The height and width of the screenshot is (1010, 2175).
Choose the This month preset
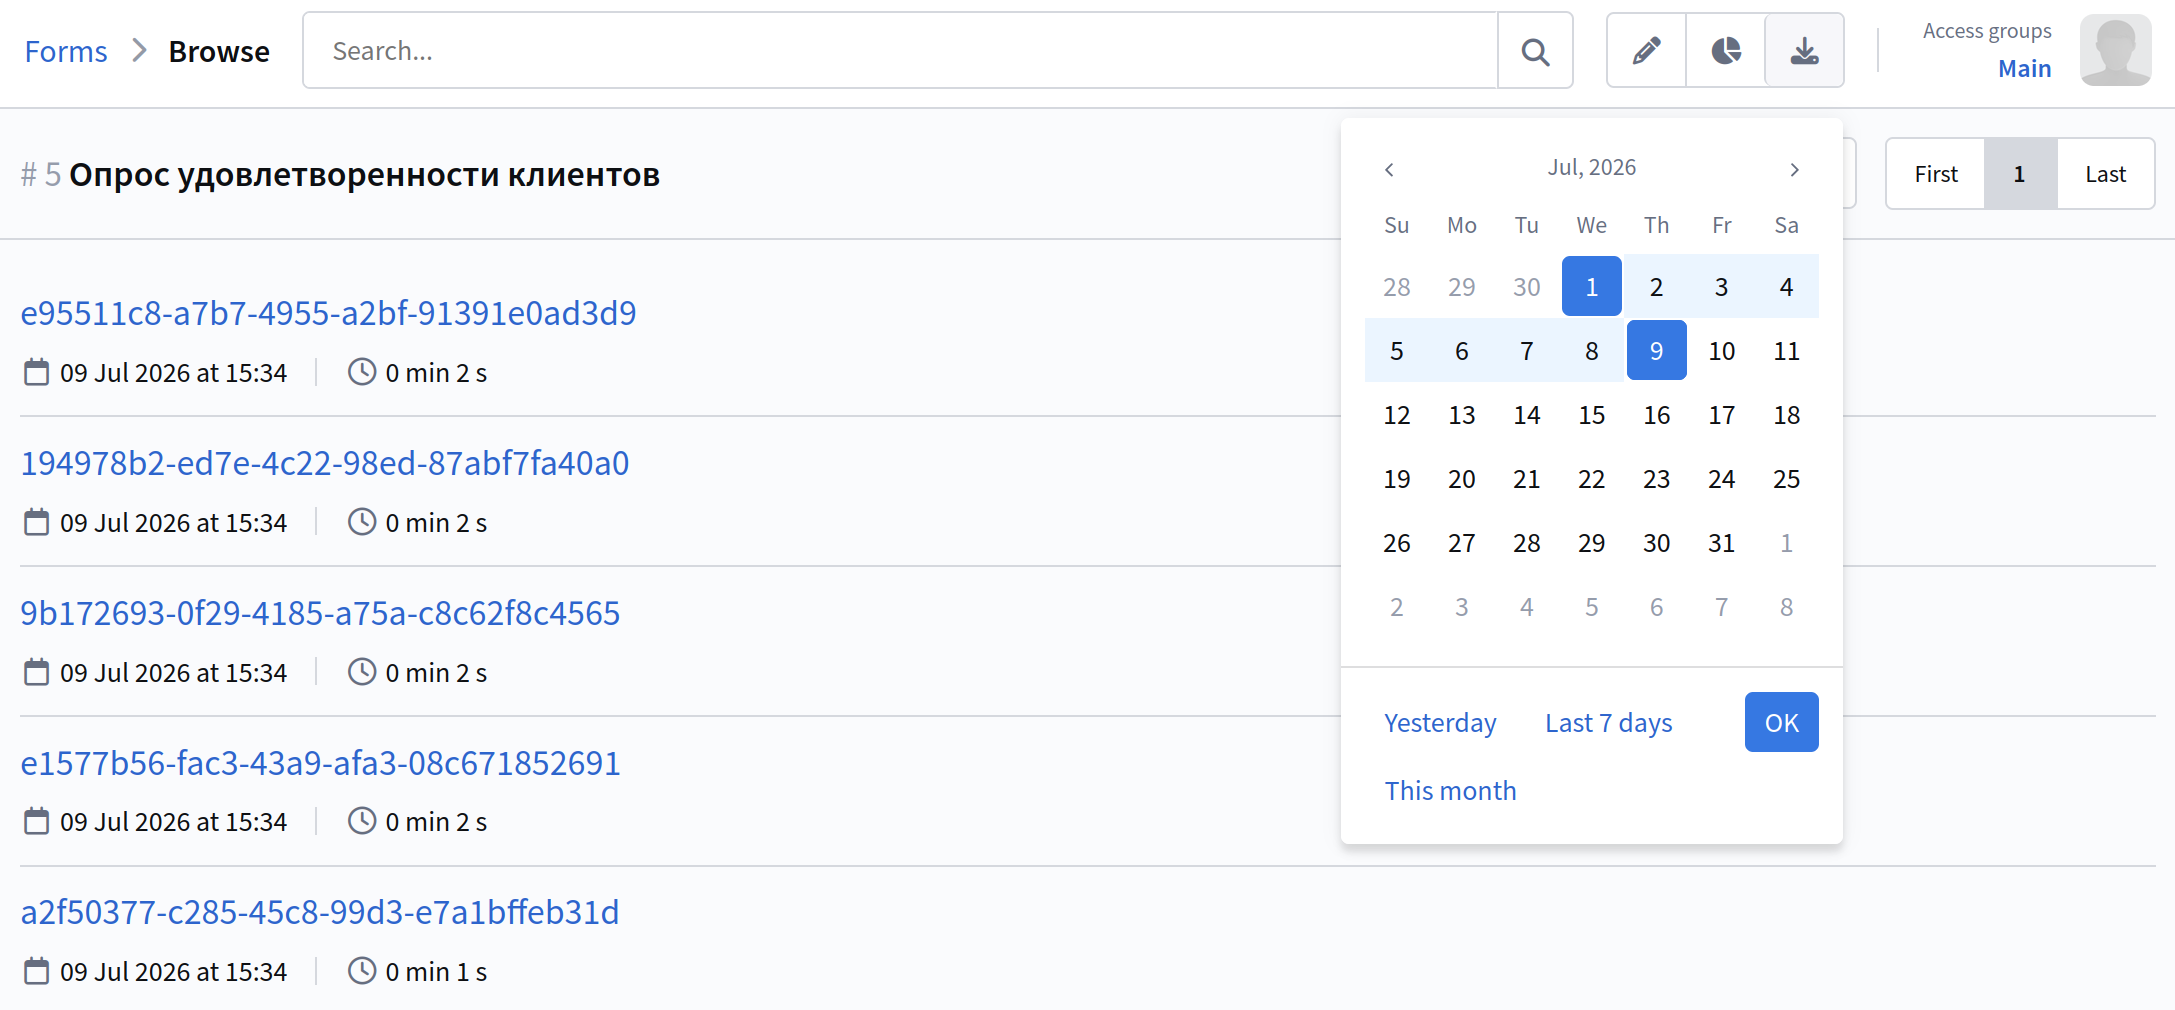(x=1450, y=791)
